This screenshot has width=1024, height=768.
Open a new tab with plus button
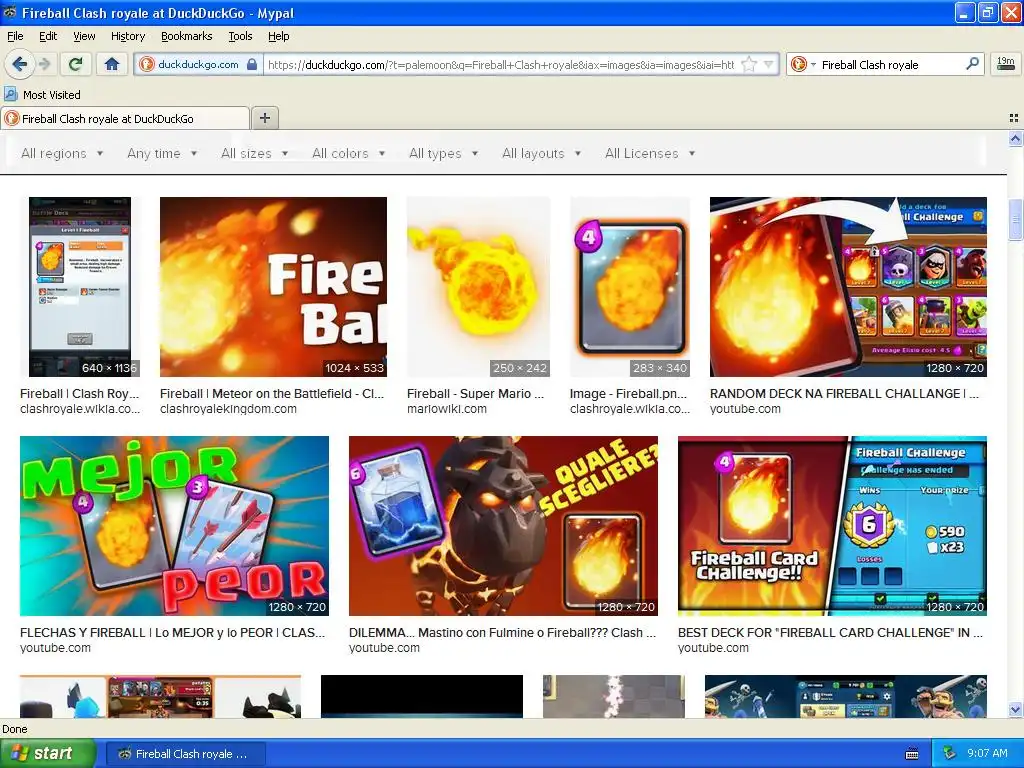pyautogui.click(x=264, y=118)
